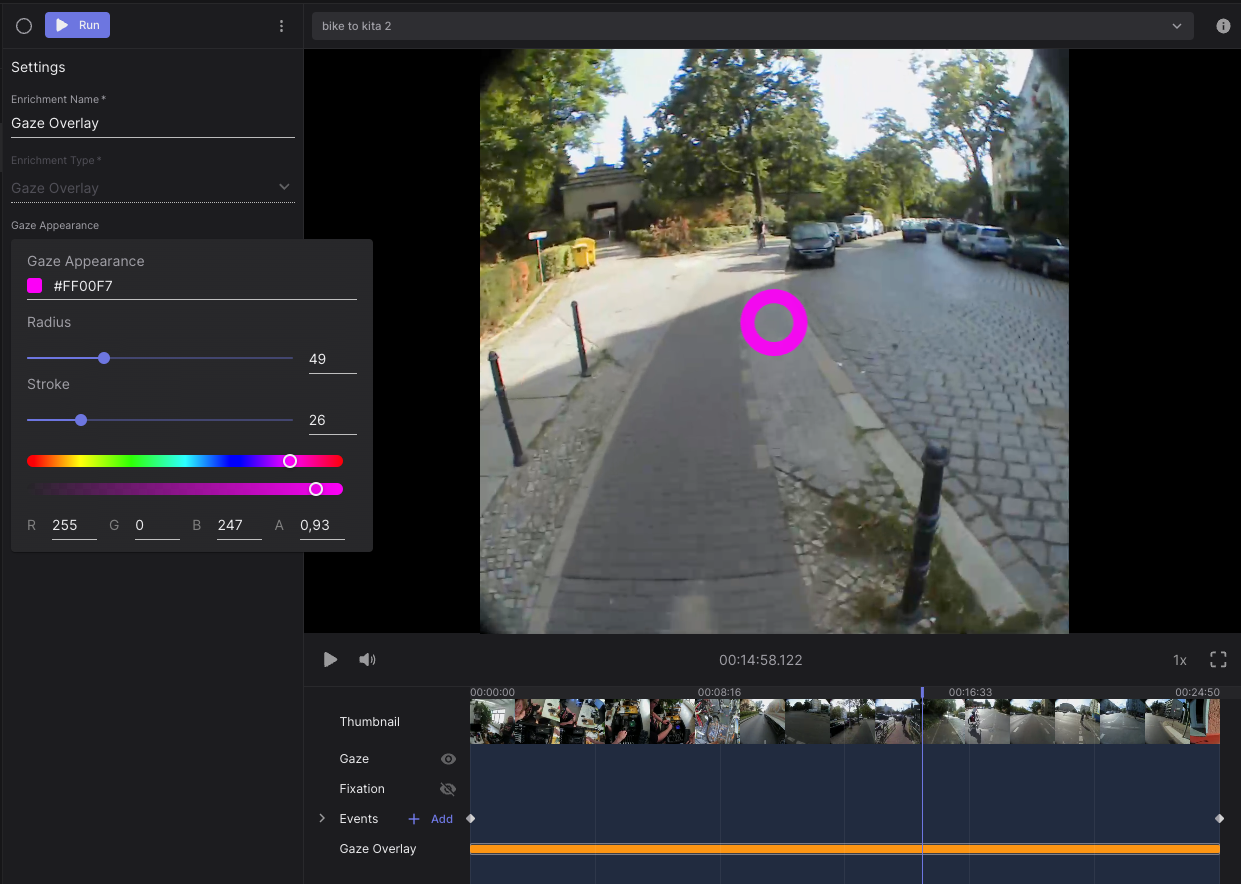Click the 00:00:00 timeline label
Screen dimensions: 1241x884
(x=492, y=692)
